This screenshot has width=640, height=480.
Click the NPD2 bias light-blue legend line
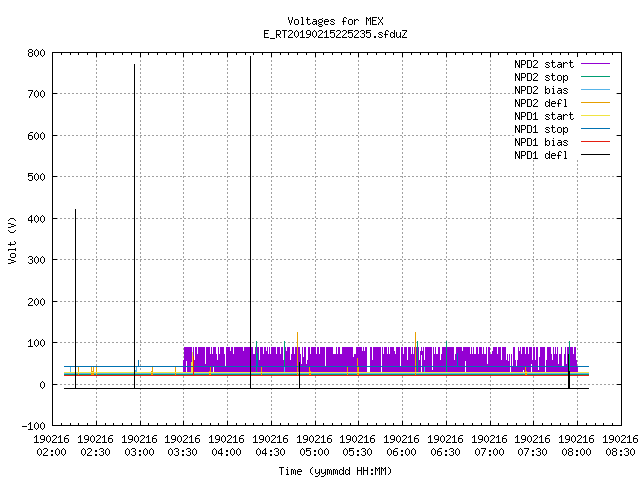pos(595,90)
